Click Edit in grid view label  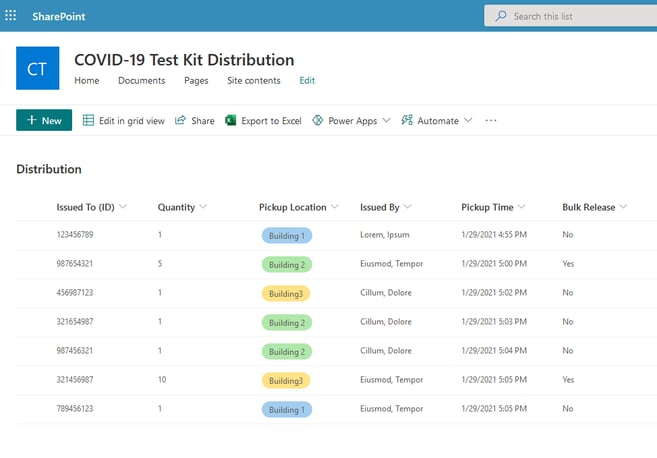point(132,121)
